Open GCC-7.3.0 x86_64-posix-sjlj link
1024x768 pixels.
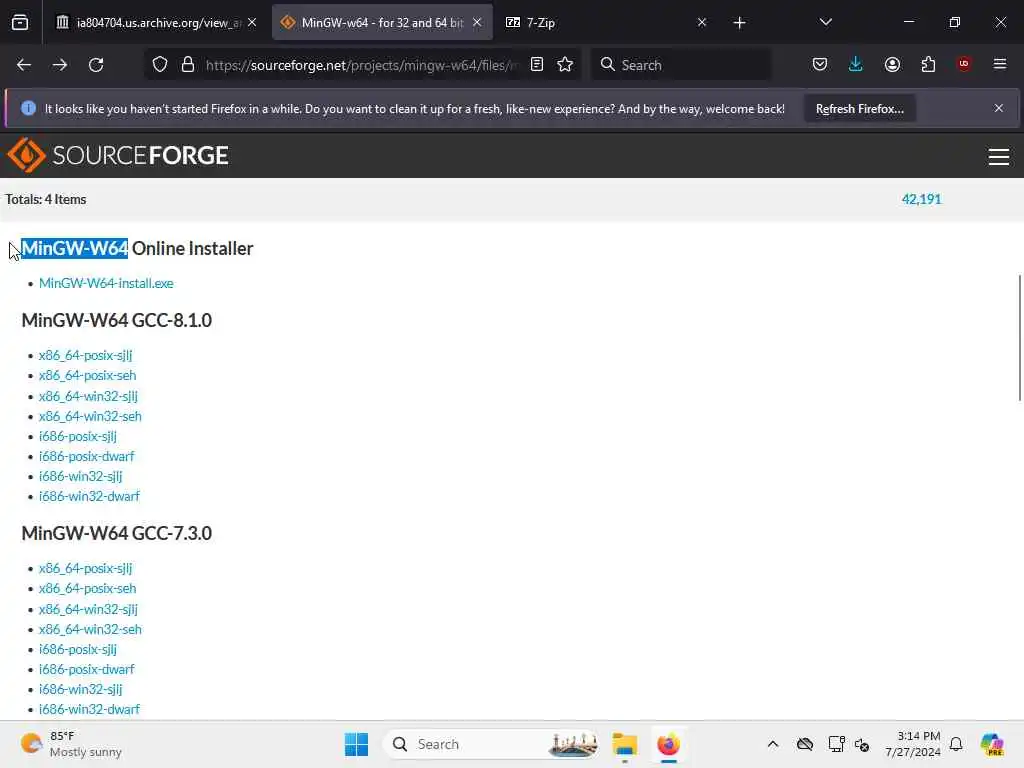click(x=85, y=568)
